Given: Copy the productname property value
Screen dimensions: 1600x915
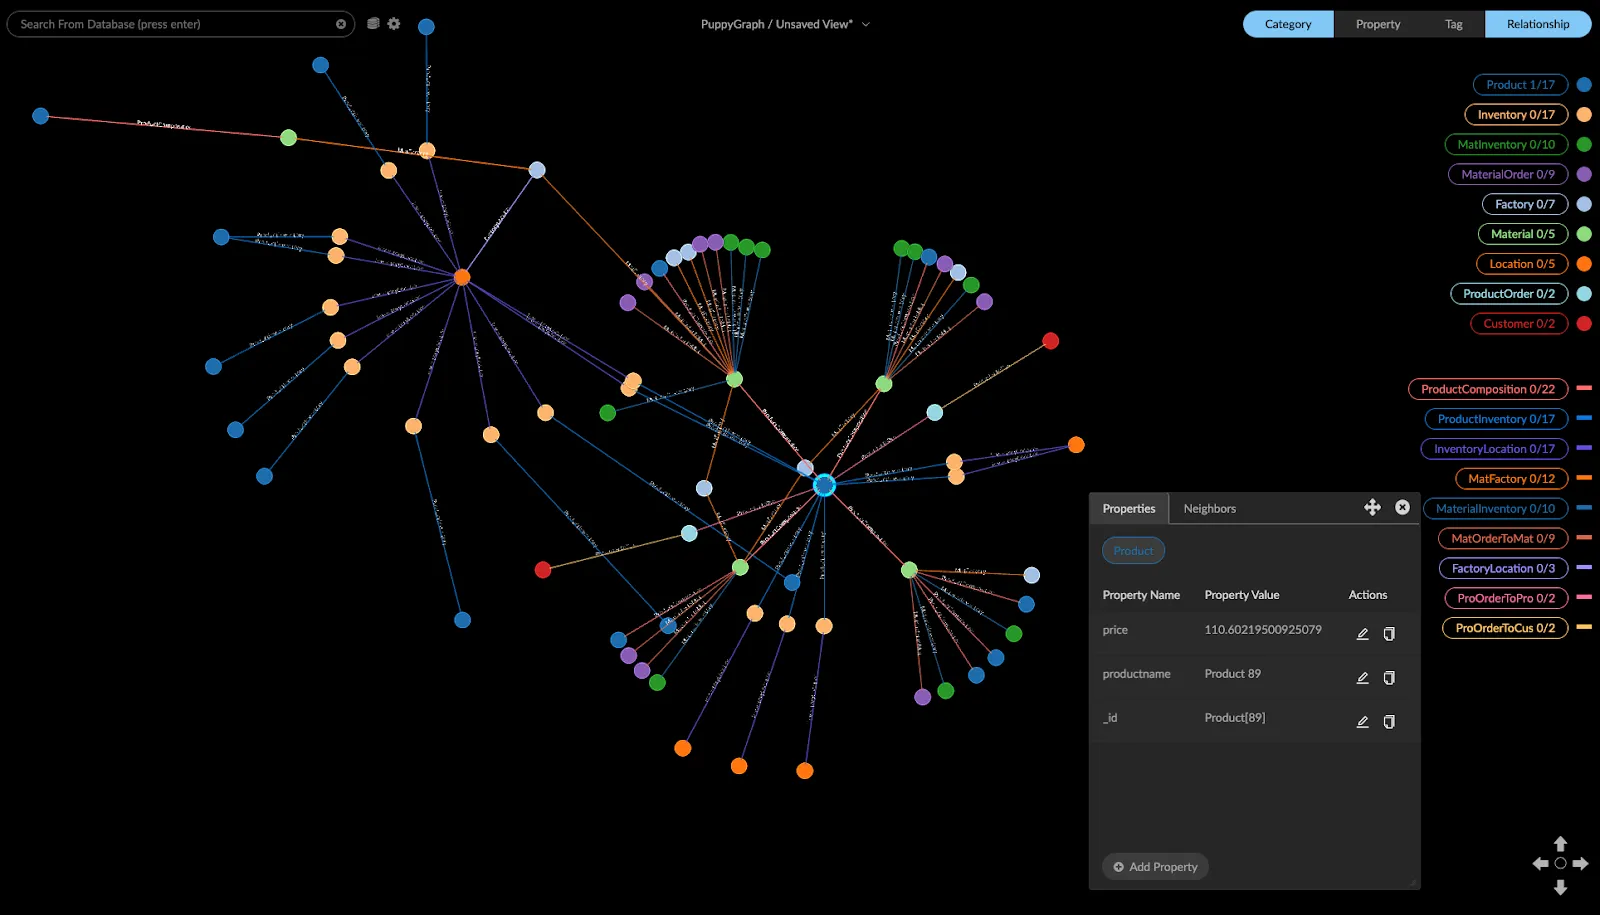Looking at the screenshot, I should [x=1389, y=678].
